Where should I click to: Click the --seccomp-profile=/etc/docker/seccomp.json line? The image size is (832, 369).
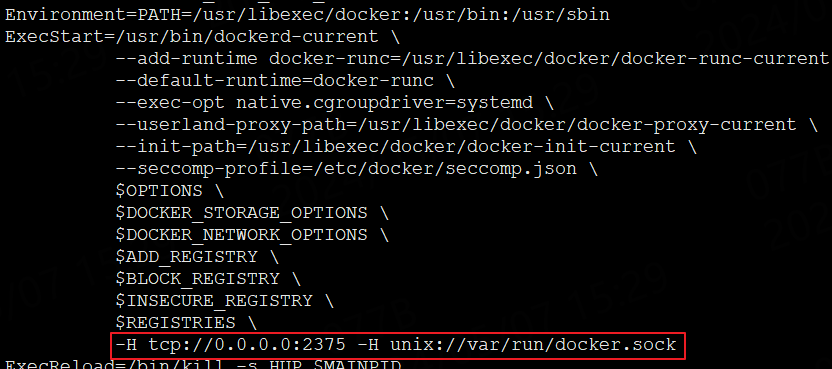[x=346, y=169]
